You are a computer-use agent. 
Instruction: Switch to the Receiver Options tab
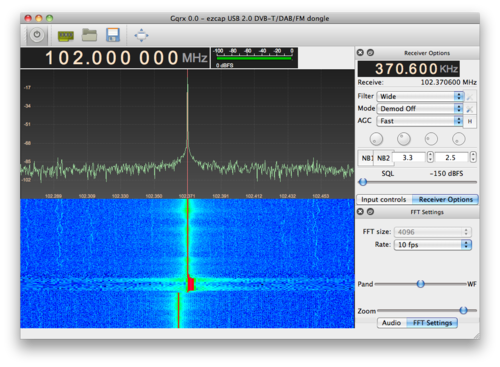446,199
